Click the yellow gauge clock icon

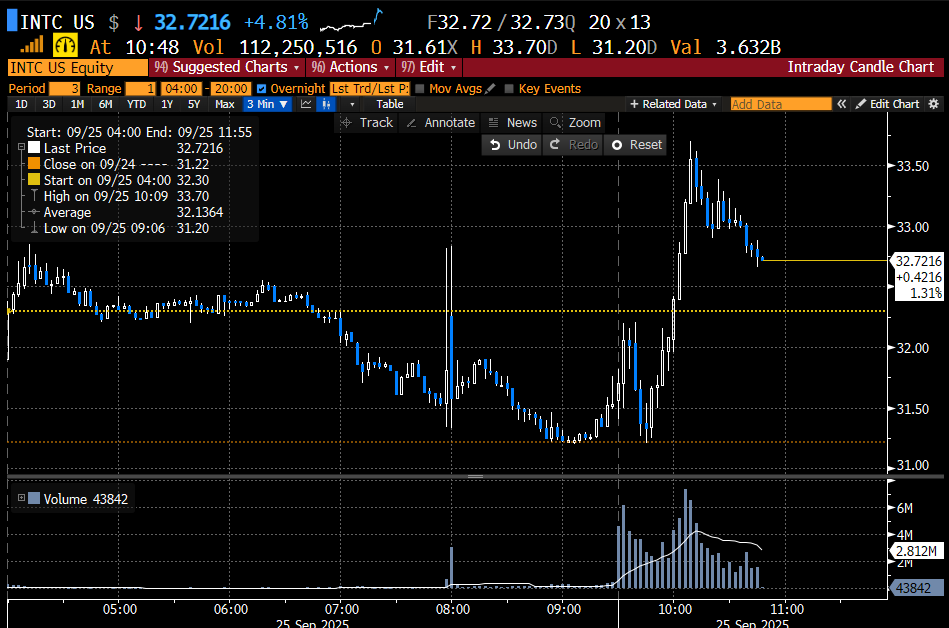tap(65, 45)
